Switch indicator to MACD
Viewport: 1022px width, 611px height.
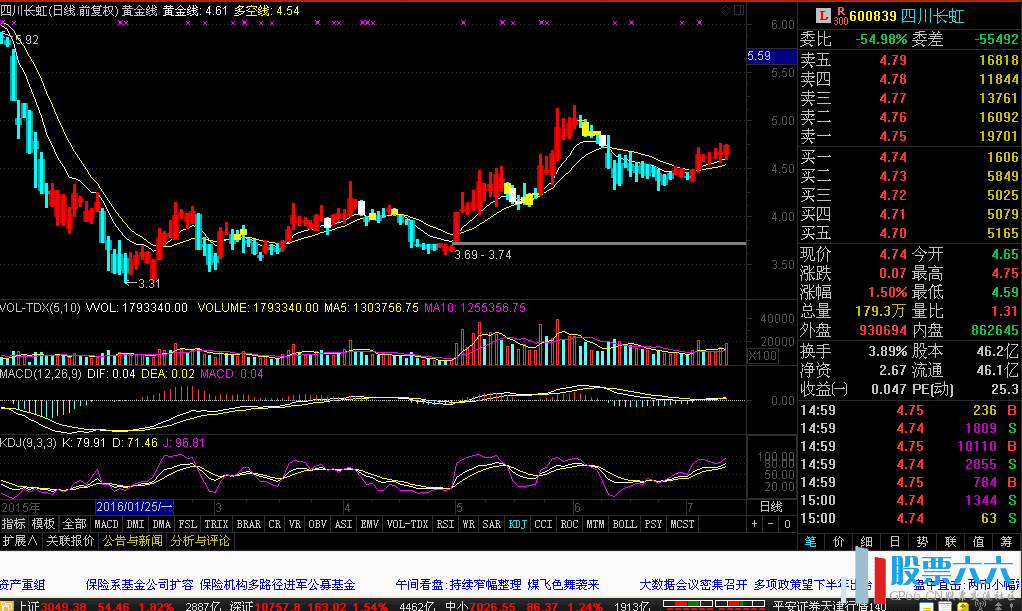tap(106, 524)
